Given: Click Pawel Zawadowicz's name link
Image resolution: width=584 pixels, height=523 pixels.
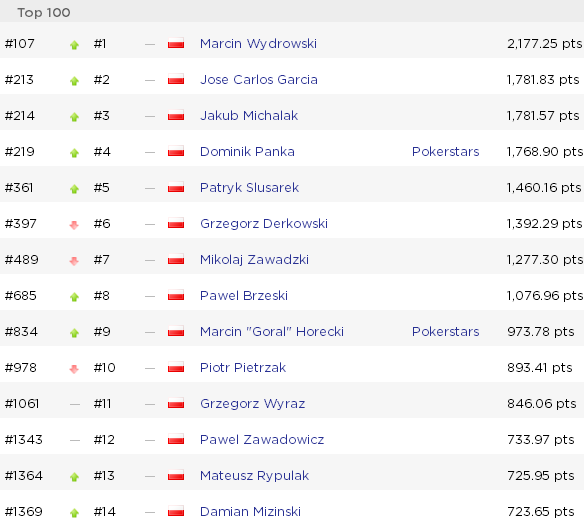Looking at the screenshot, I should (x=262, y=440).
